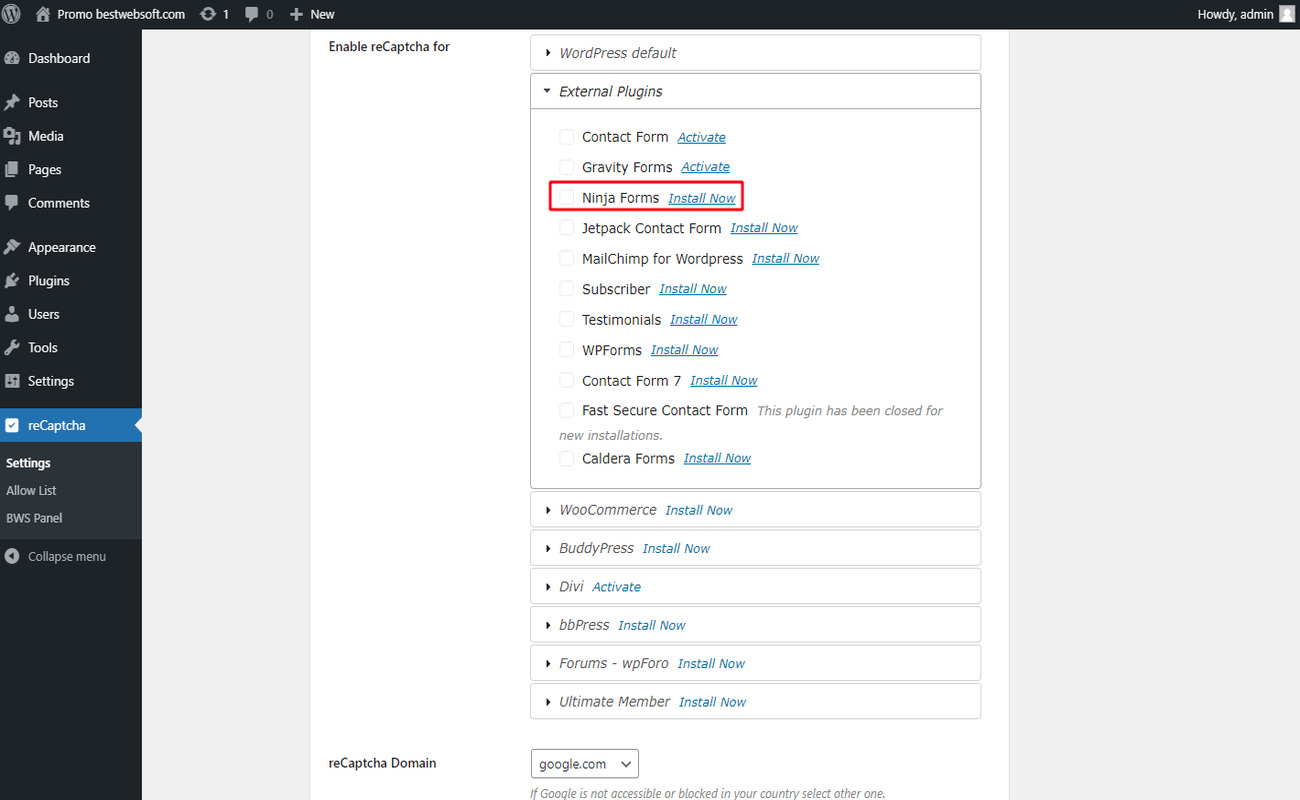Click Activate link for Gravity Forms
This screenshot has height=800, width=1300.
[705, 167]
